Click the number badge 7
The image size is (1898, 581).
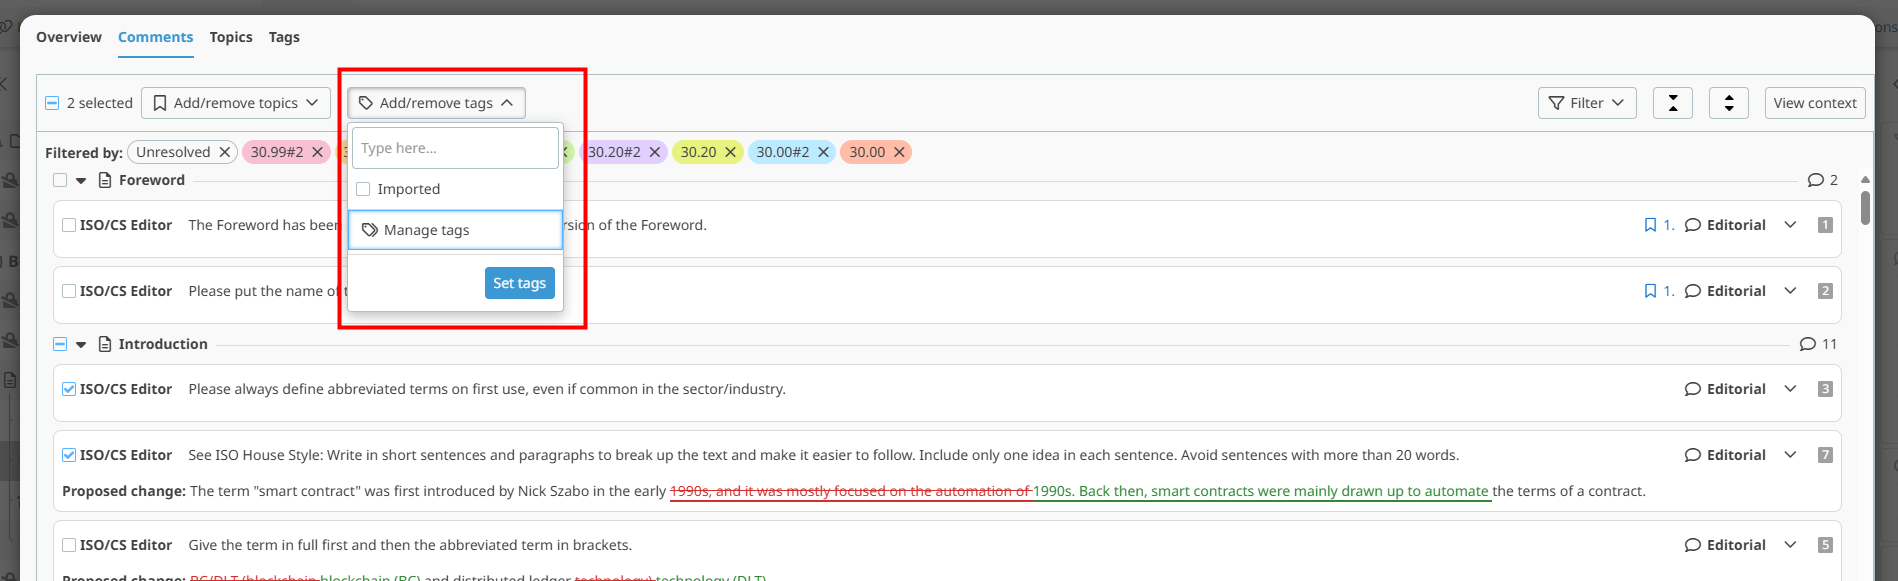click(x=1825, y=455)
